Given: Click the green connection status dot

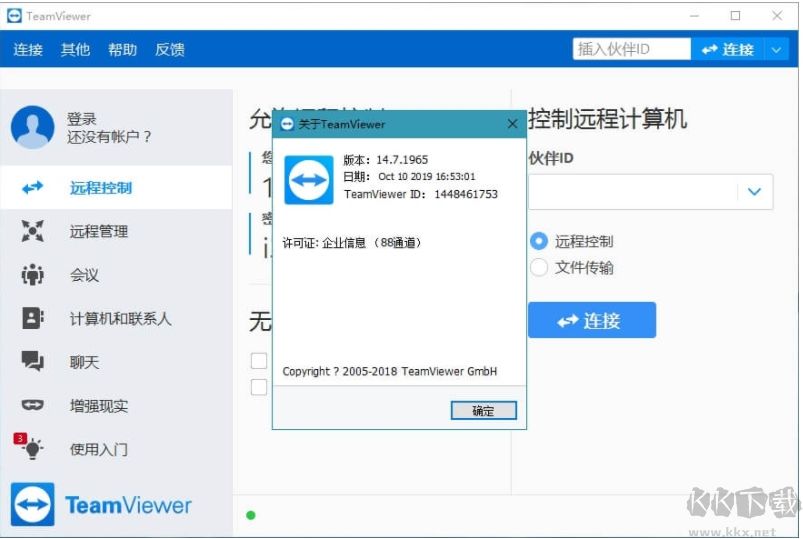Looking at the screenshot, I should tap(251, 515).
